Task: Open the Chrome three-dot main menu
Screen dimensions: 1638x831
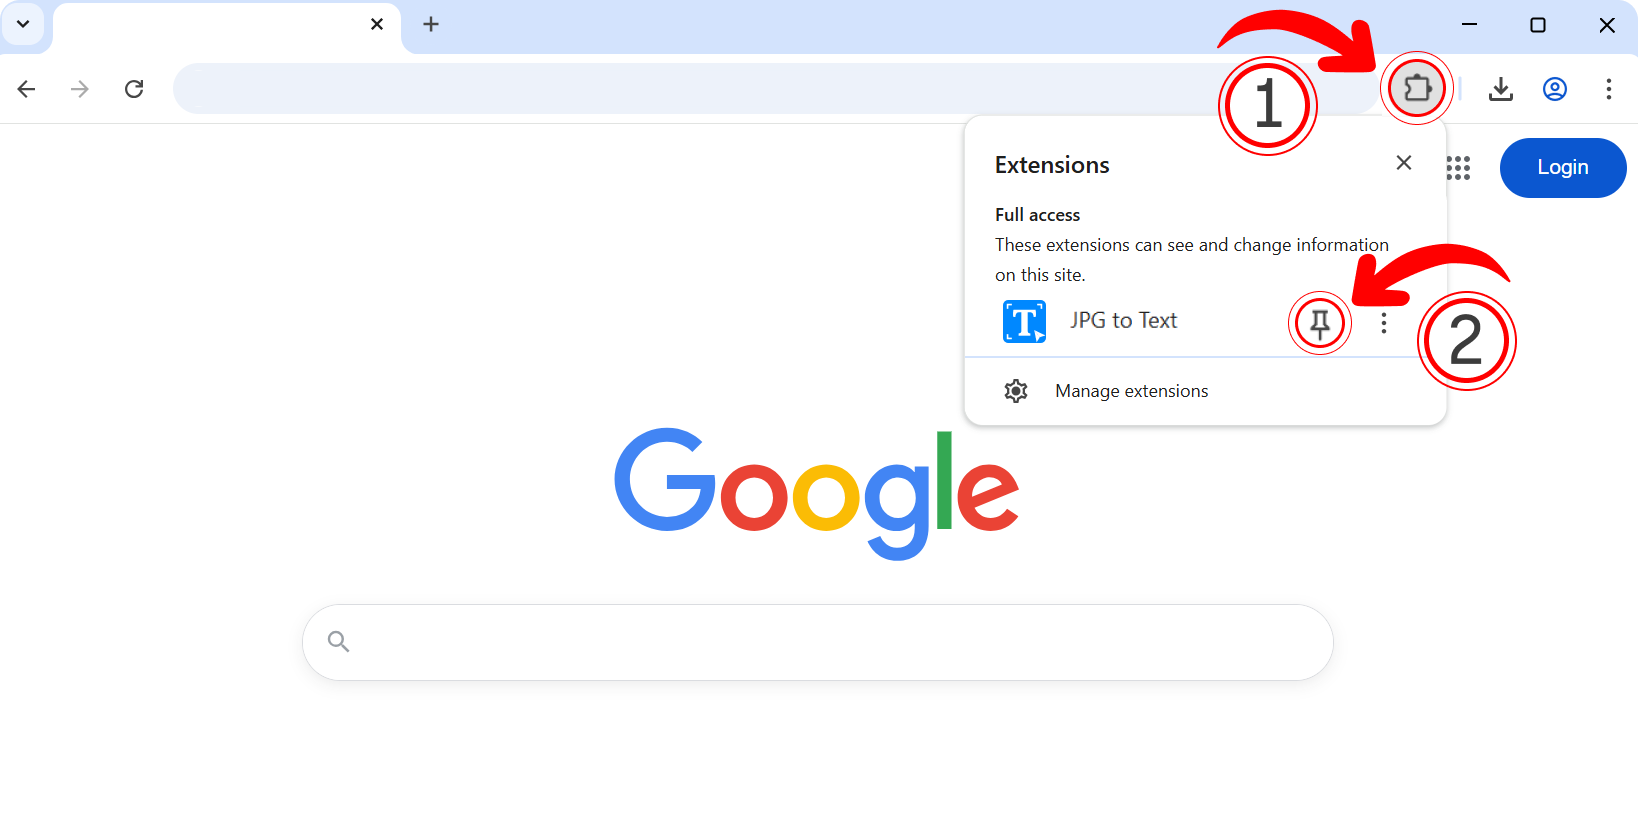Action: pyautogui.click(x=1609, y=89)
